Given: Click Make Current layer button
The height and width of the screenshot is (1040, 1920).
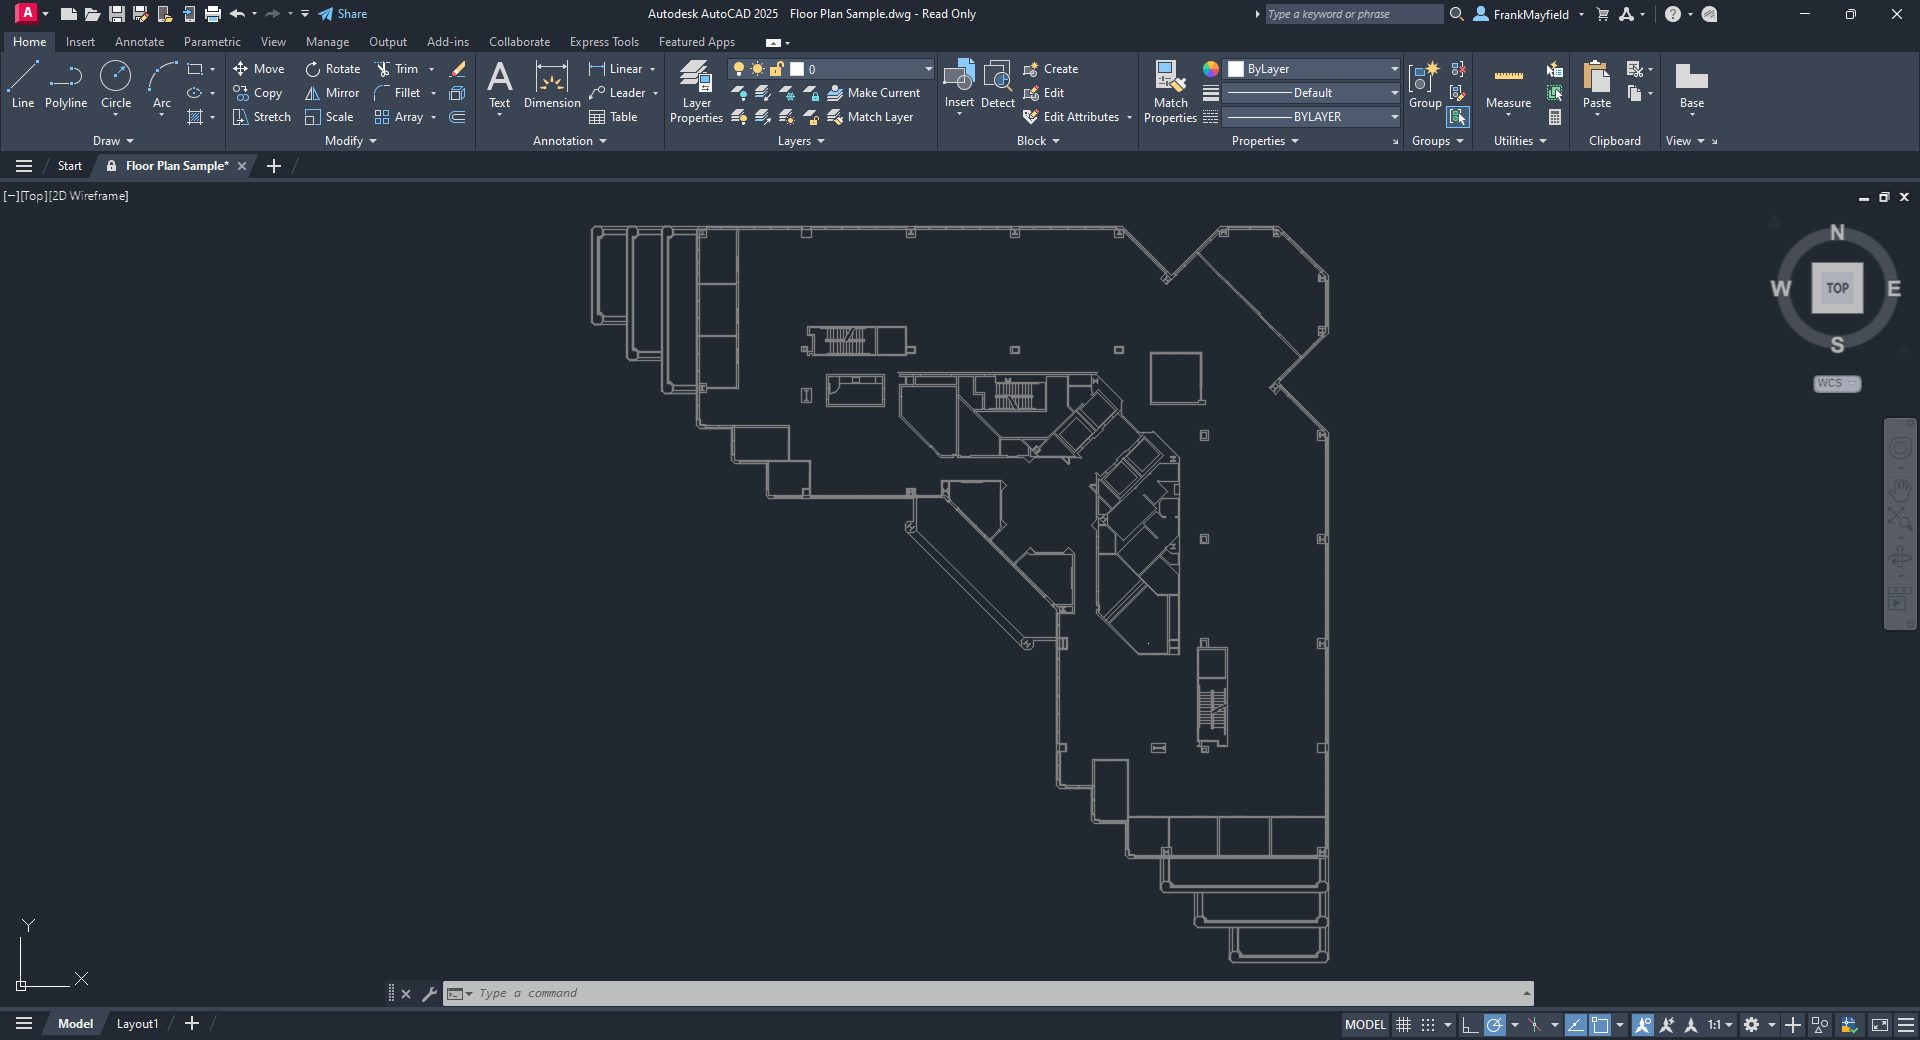Looking at the screenshot, I should pos(873,93).
